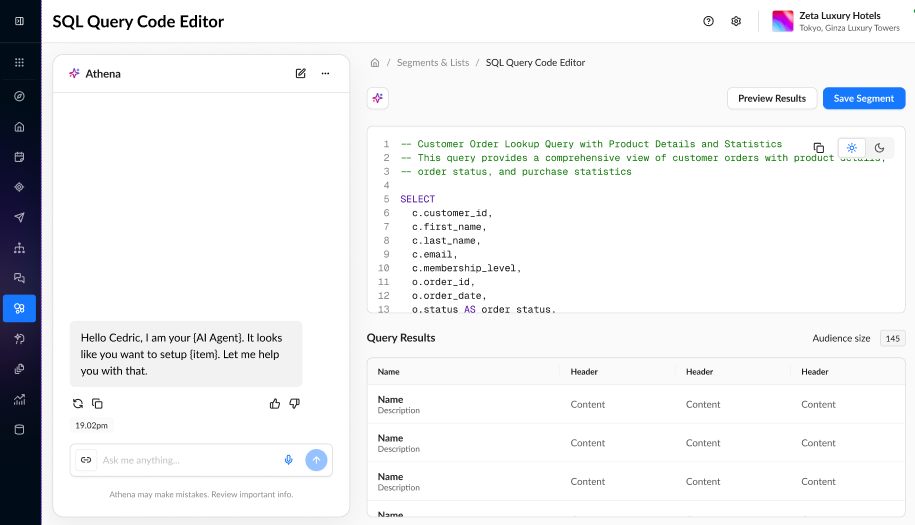Switch code editor to dark theme

click(x=879, y=148)
